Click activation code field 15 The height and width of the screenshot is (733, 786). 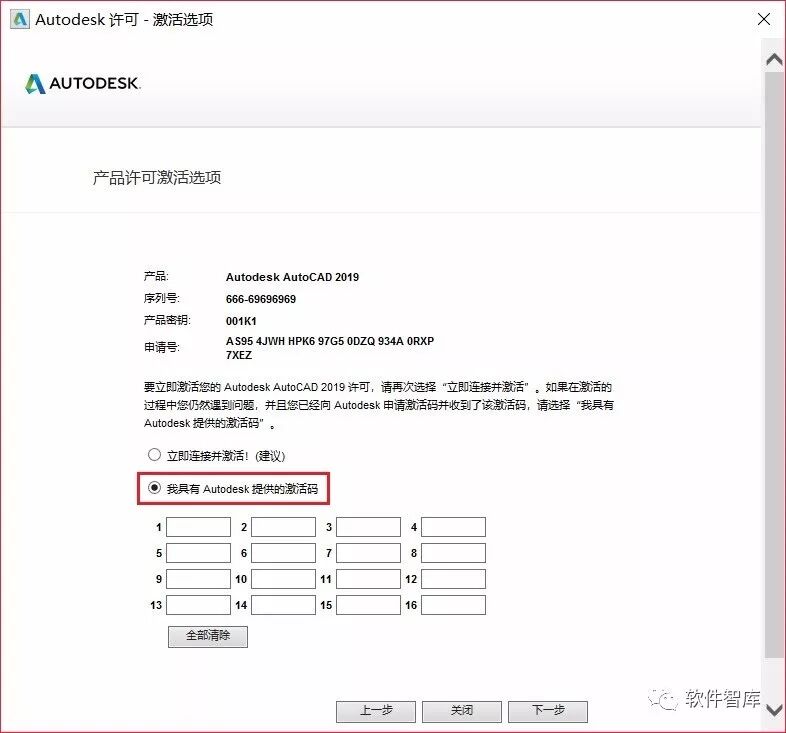tap(368, 605)
